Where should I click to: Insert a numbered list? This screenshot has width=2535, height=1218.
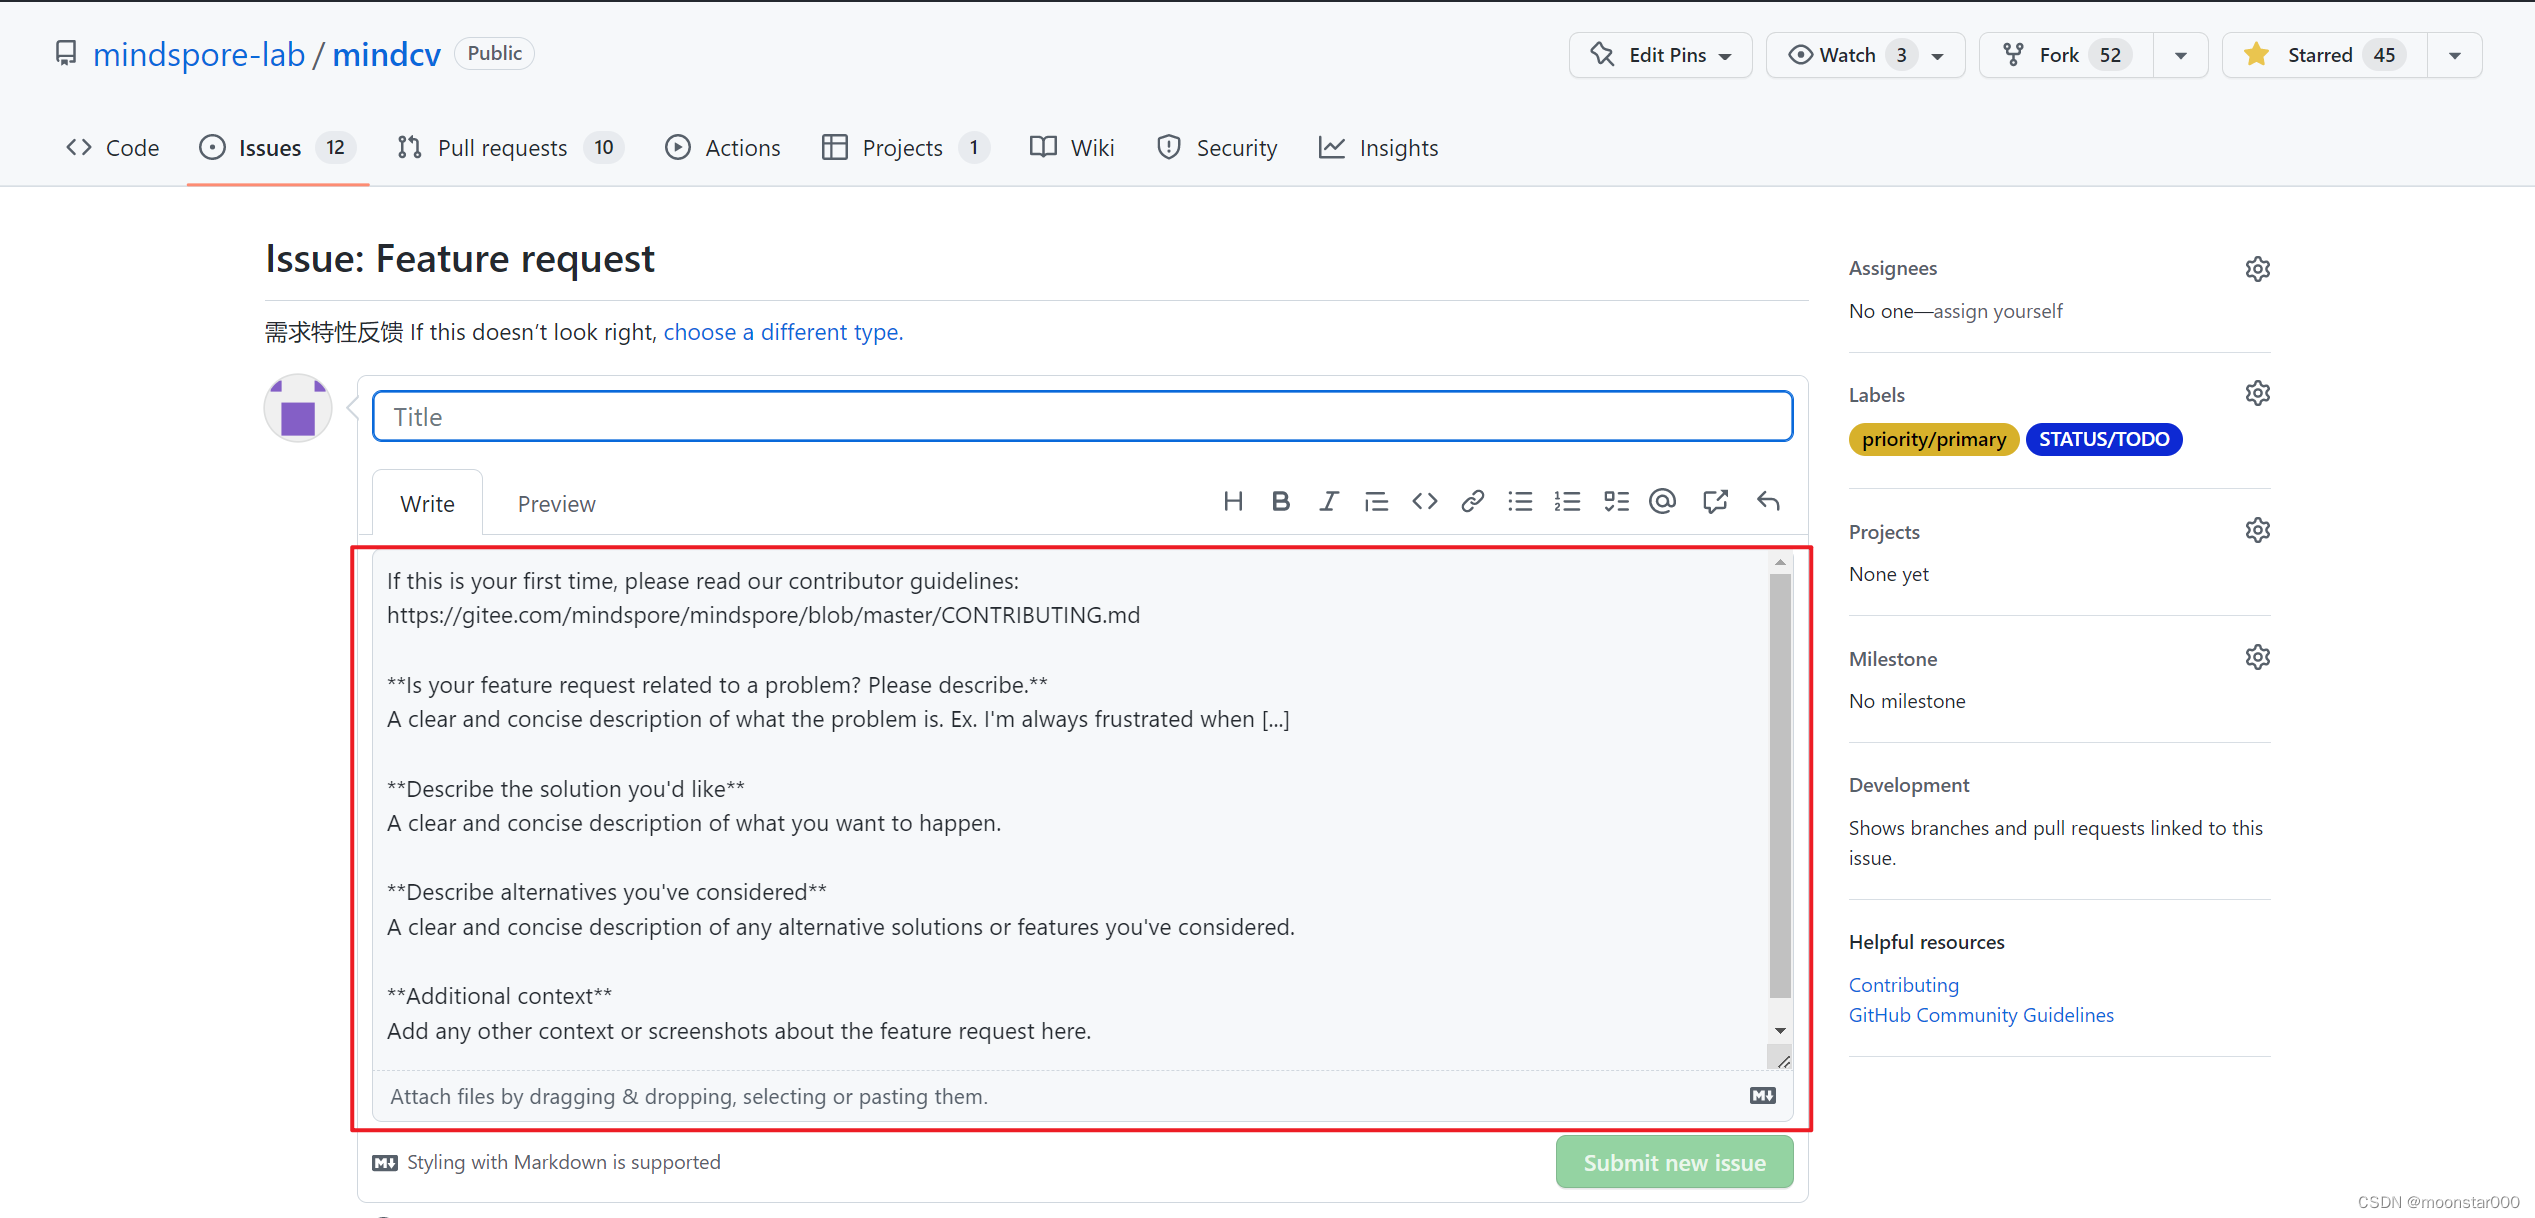pos(1567,501)
